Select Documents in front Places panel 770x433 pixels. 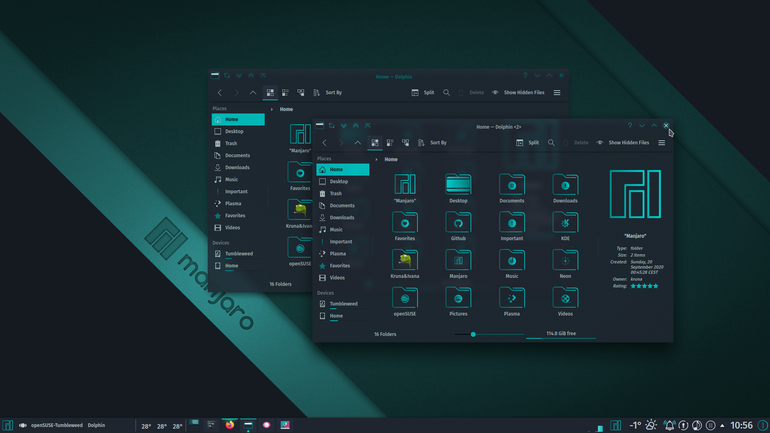pos(343,206)
